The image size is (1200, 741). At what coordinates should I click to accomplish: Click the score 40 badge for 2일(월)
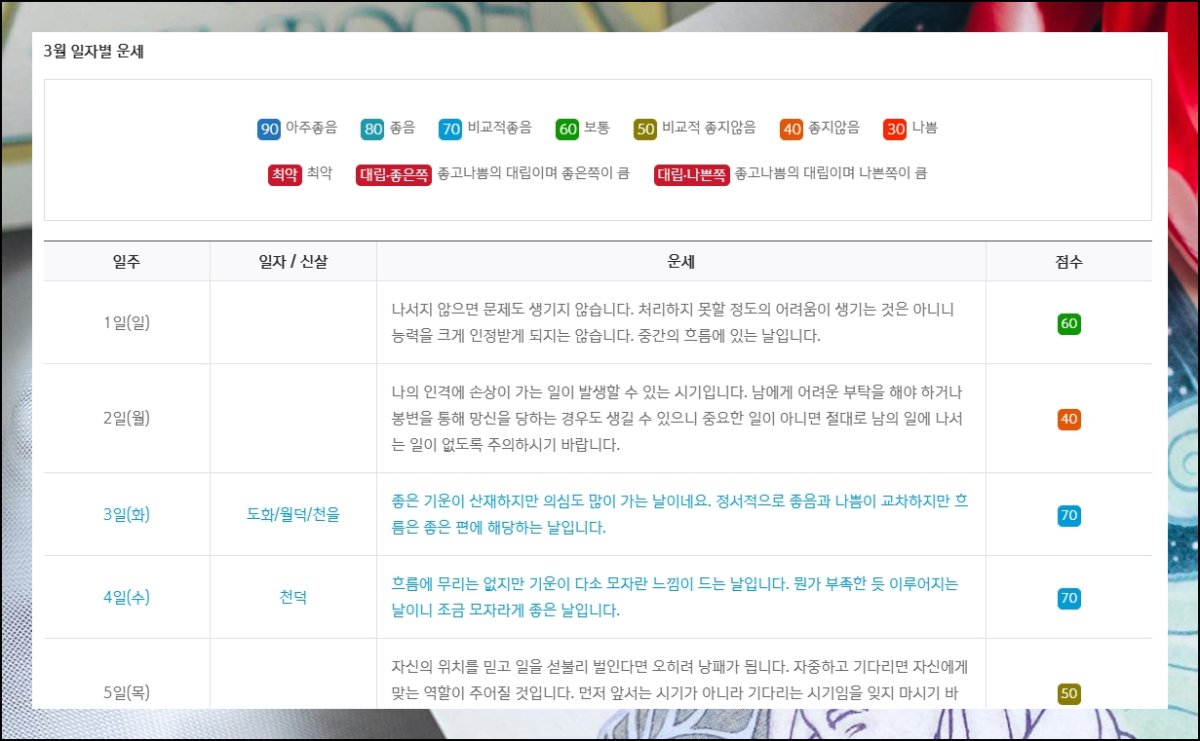(1069, 419)
